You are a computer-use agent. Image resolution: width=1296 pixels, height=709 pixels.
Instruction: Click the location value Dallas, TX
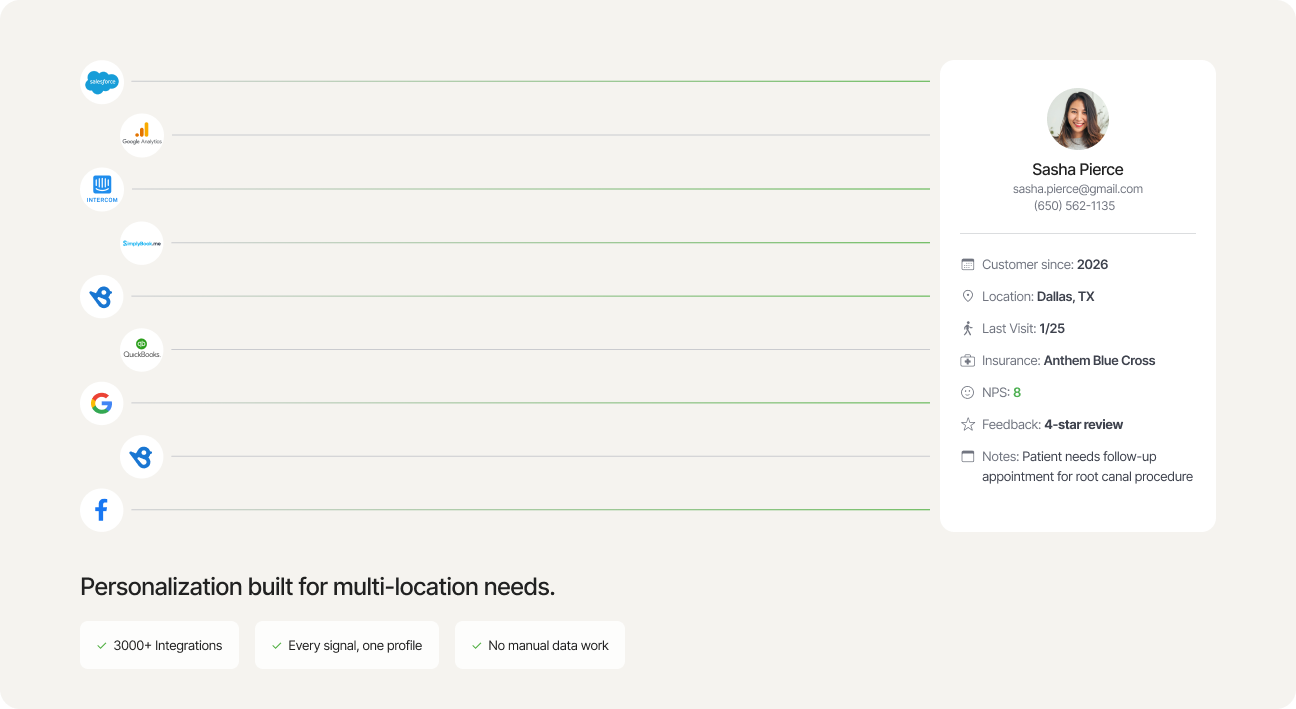[1066, 296]
